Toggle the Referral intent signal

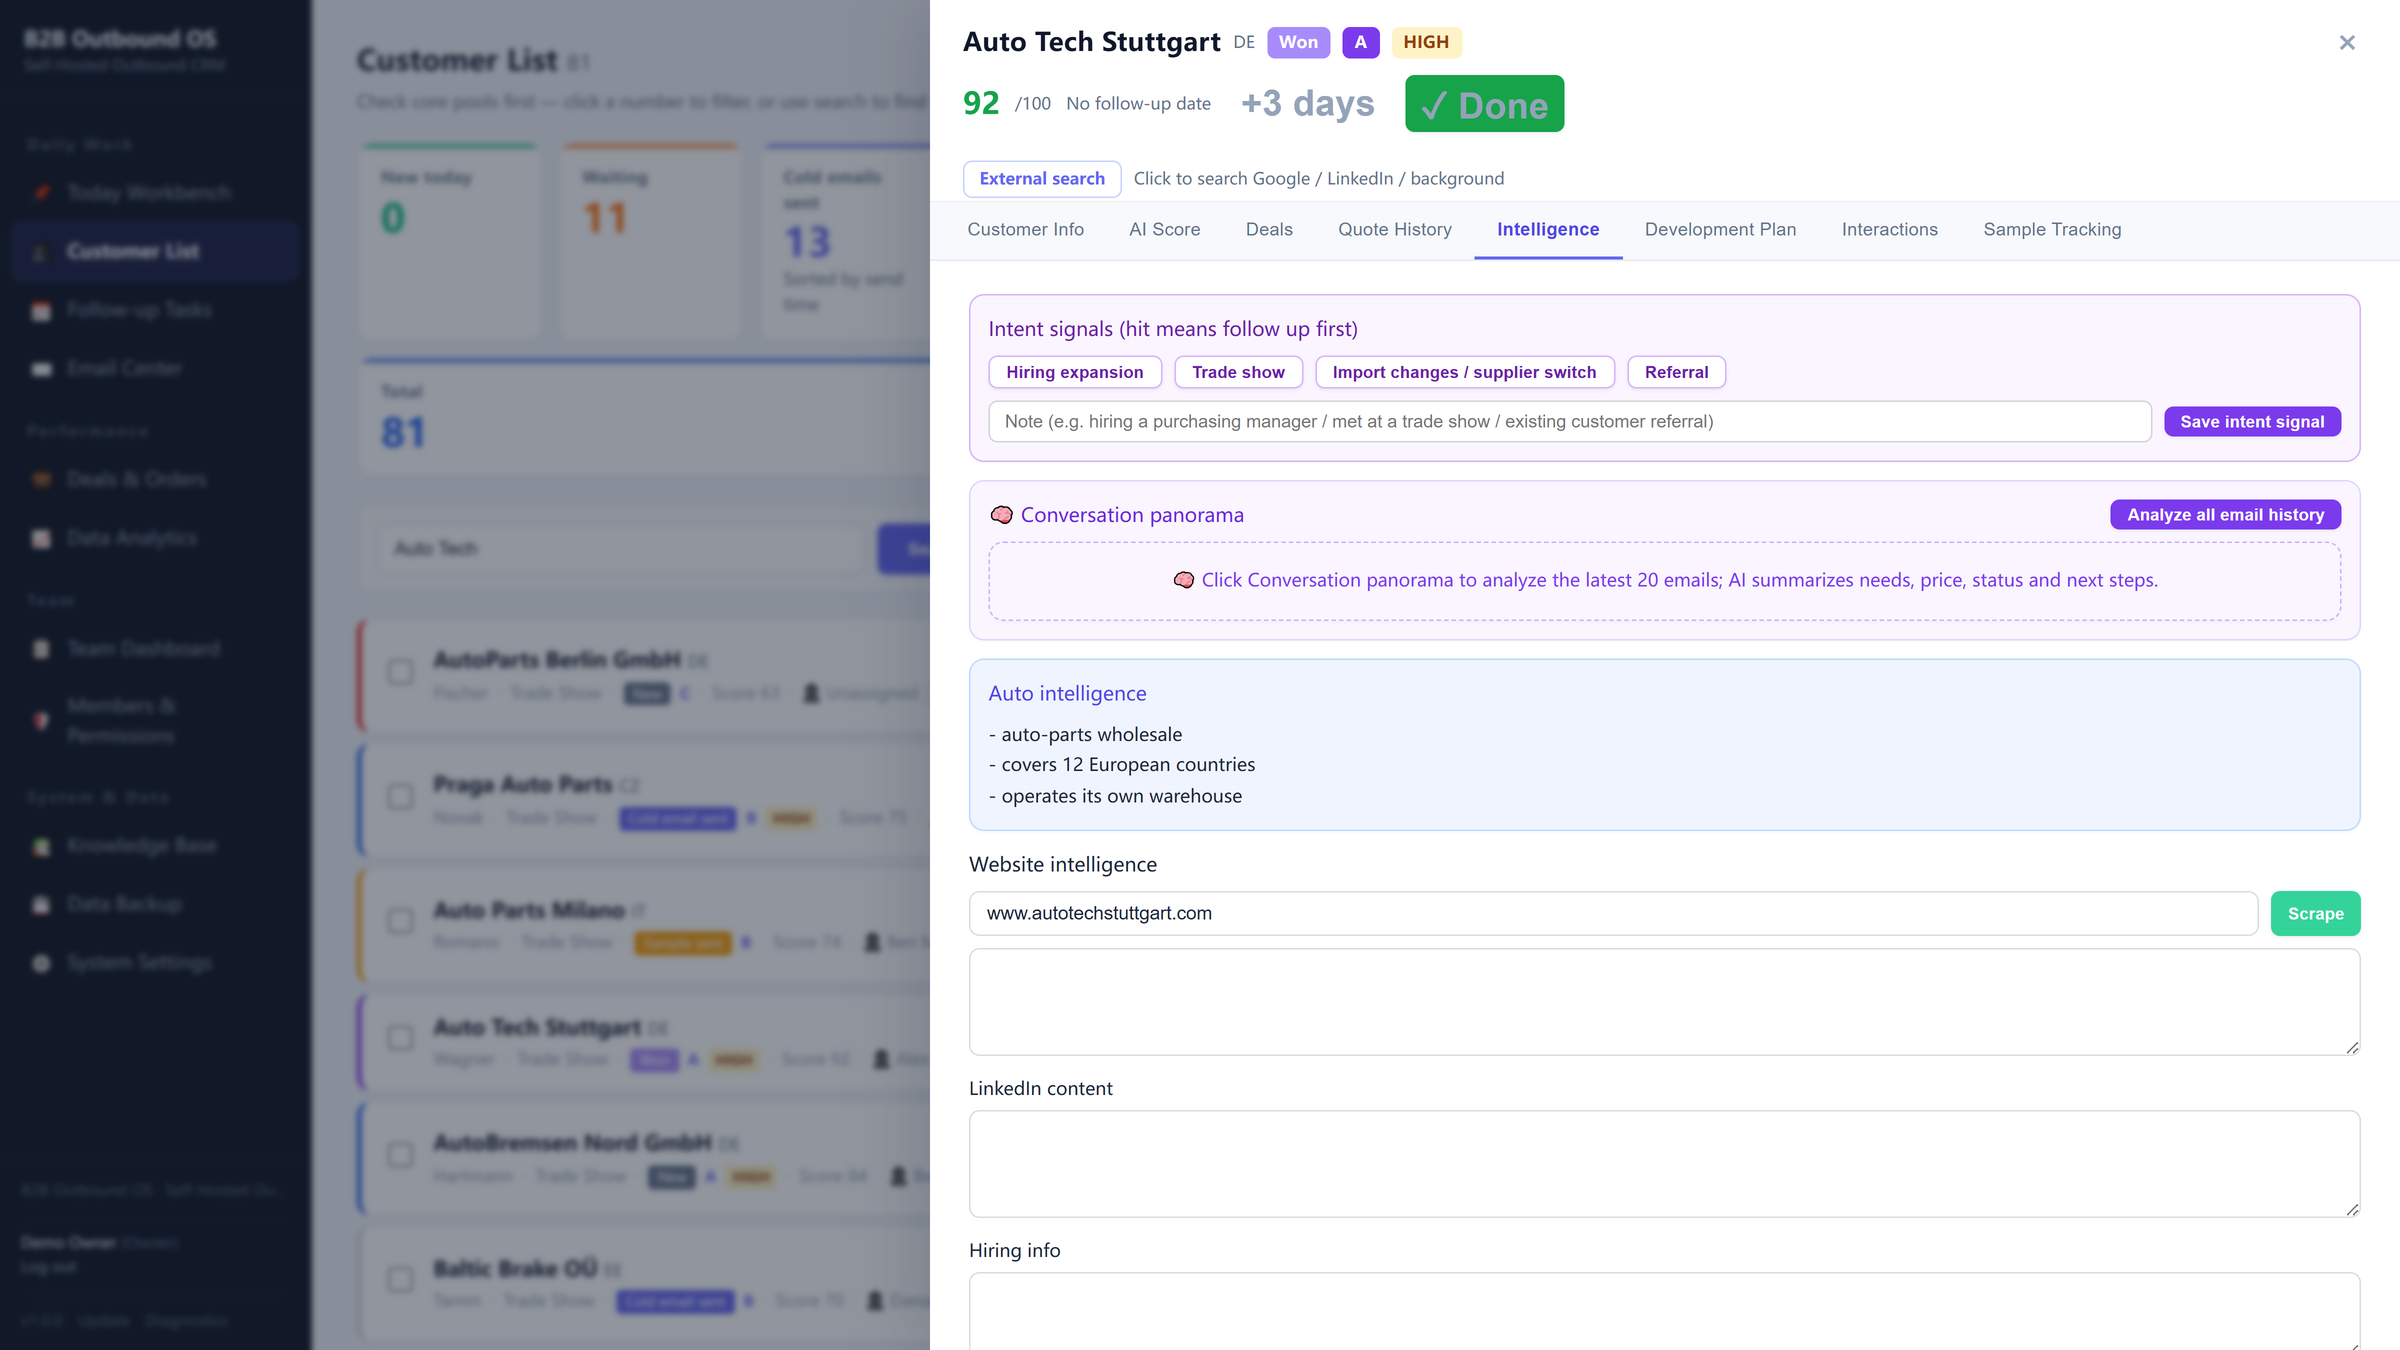pyautogui.click(x=1676, y=372)
